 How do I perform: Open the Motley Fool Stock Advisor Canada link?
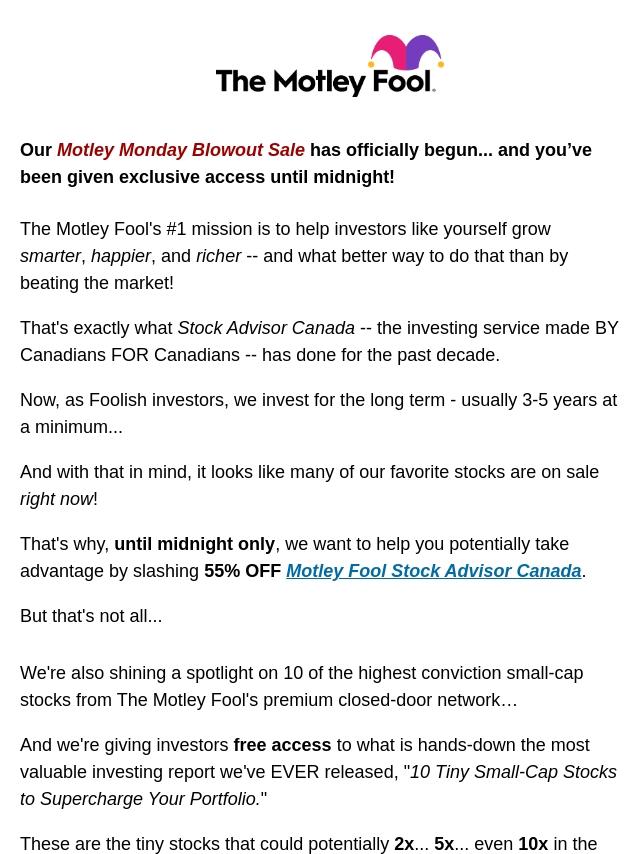(433, 571)
